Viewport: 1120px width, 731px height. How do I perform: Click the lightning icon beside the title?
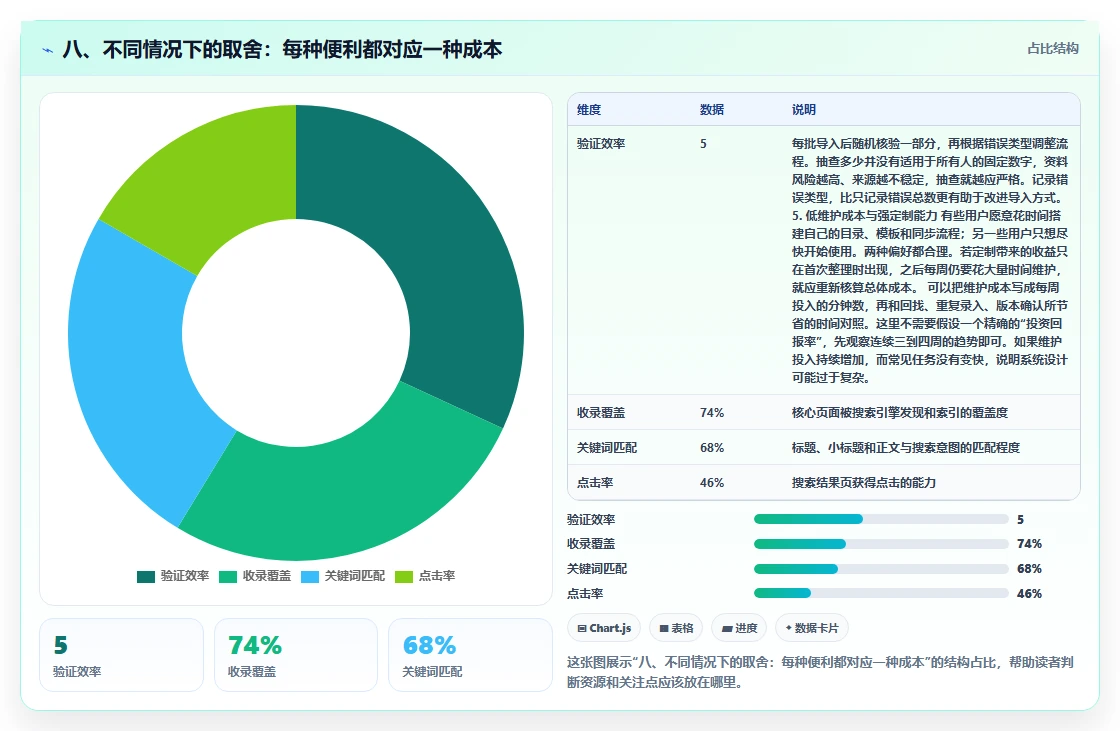48,50
